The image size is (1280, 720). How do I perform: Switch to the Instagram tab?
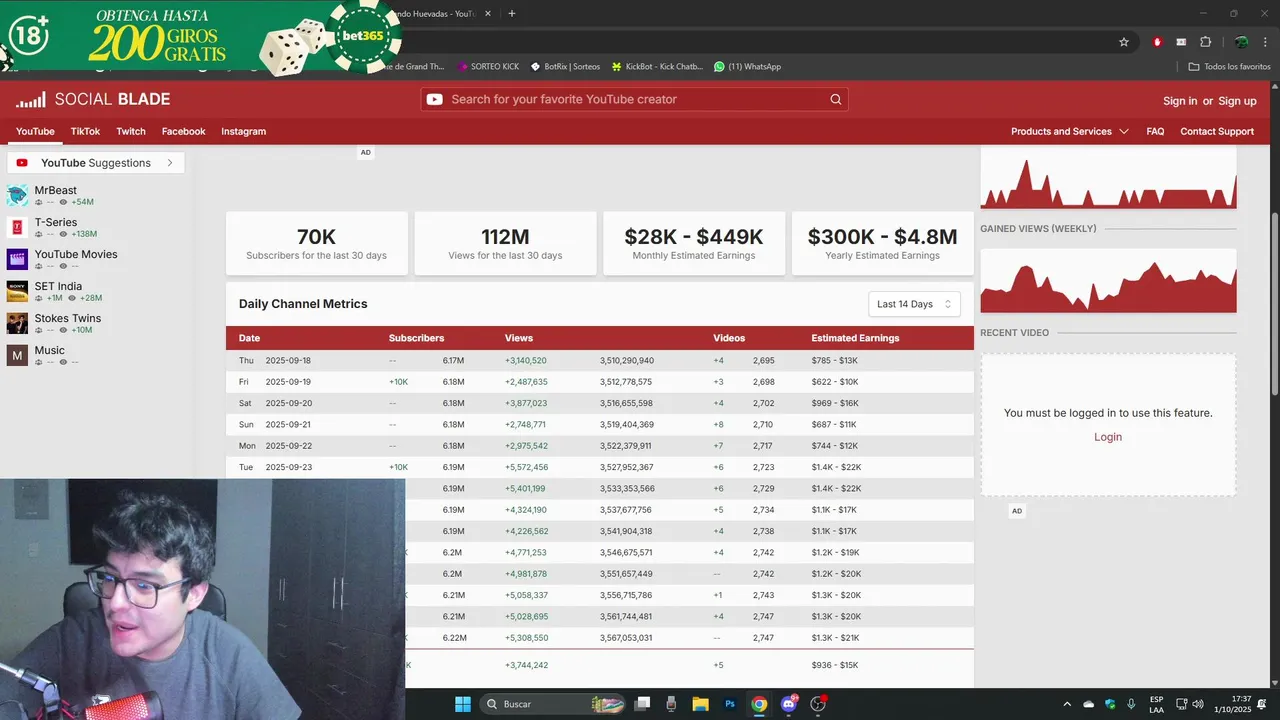[243, 131]
